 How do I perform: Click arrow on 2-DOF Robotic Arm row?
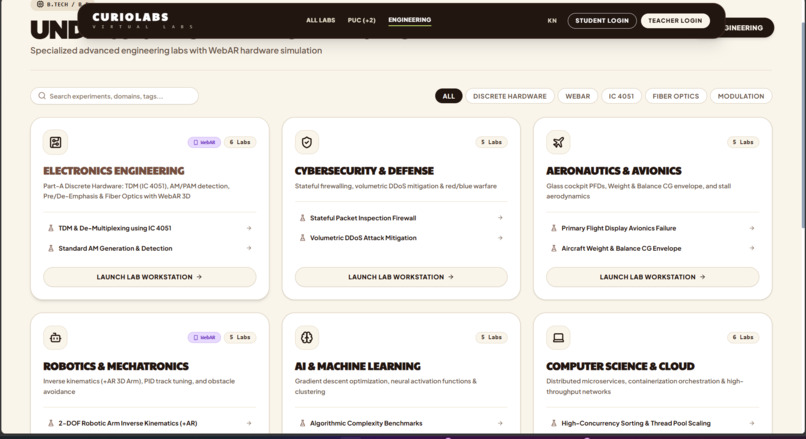pos(249,424)
